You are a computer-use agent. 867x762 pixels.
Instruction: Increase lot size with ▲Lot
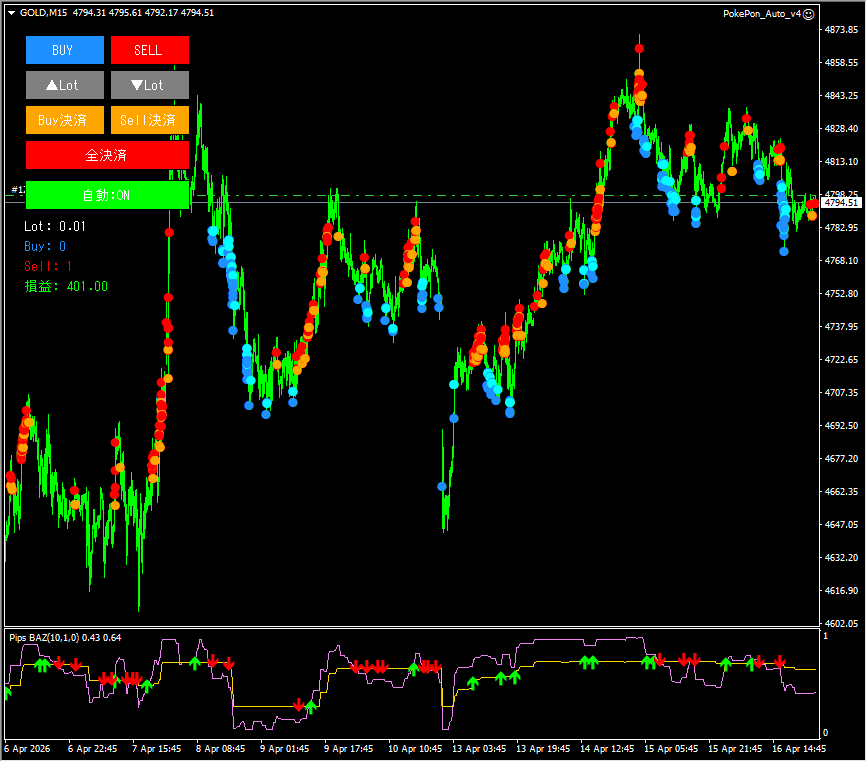[x=64, y=85]
